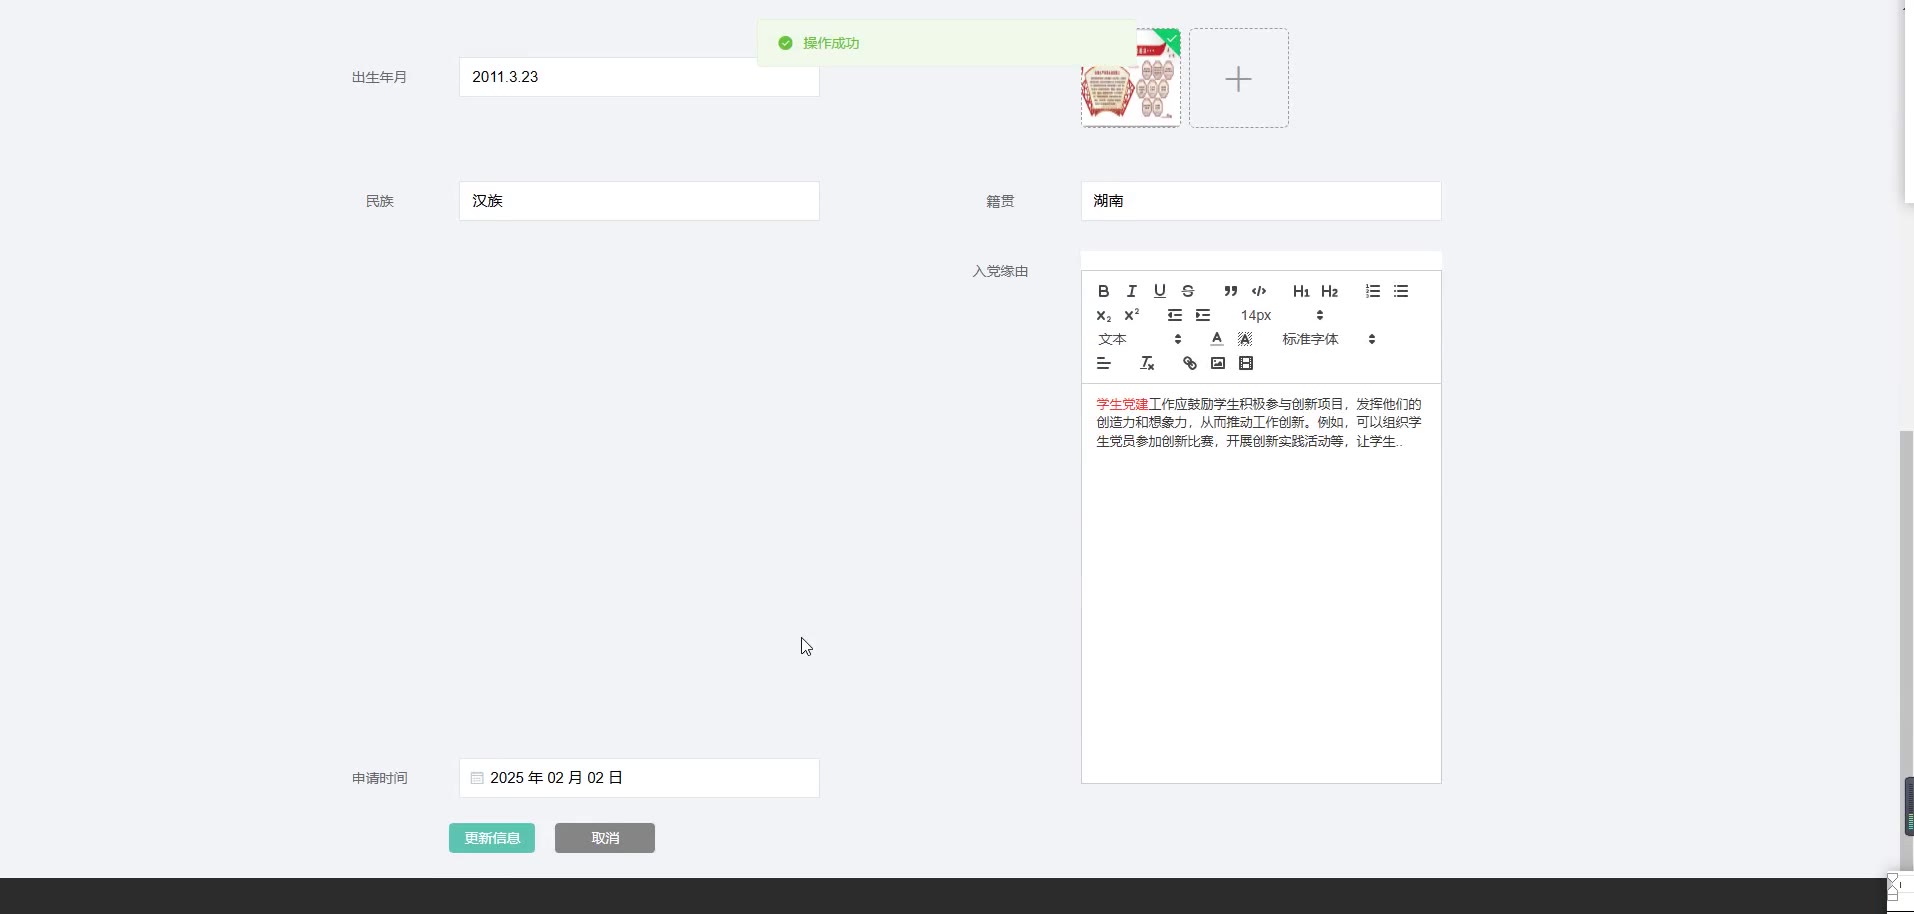Apply subscript formatting

pyautogui.click(x=1103, y=315)
